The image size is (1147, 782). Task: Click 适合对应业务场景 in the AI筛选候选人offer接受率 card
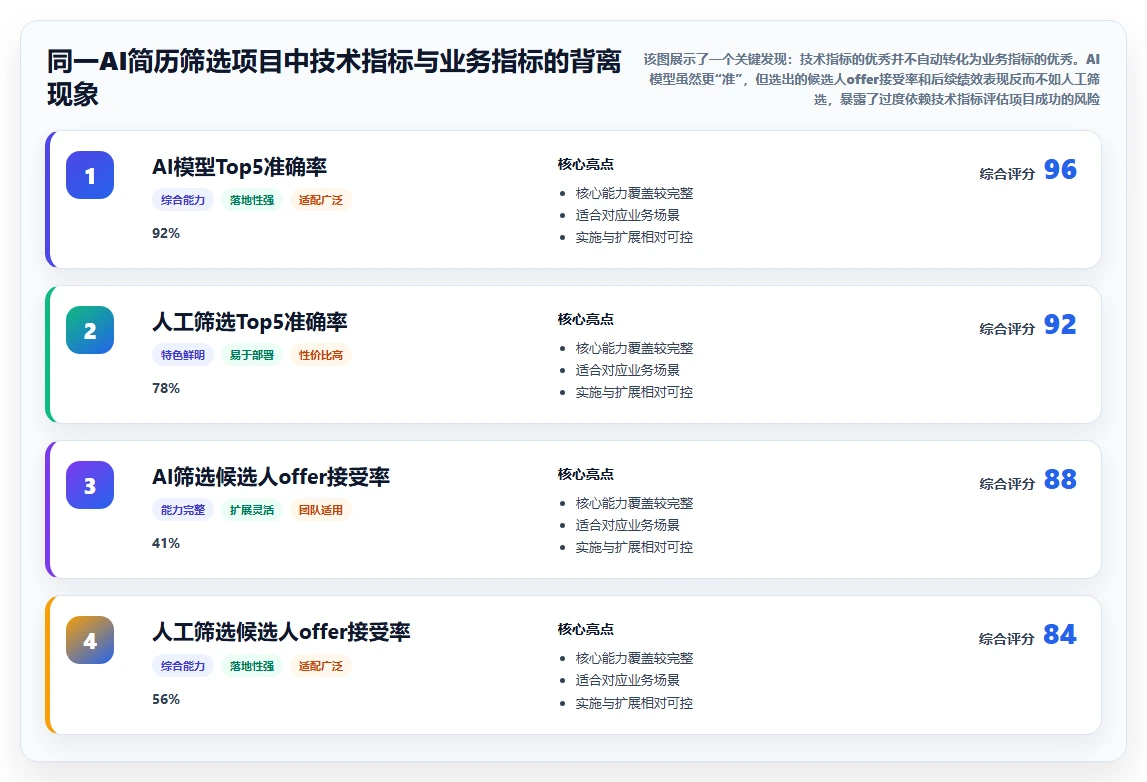628,526
